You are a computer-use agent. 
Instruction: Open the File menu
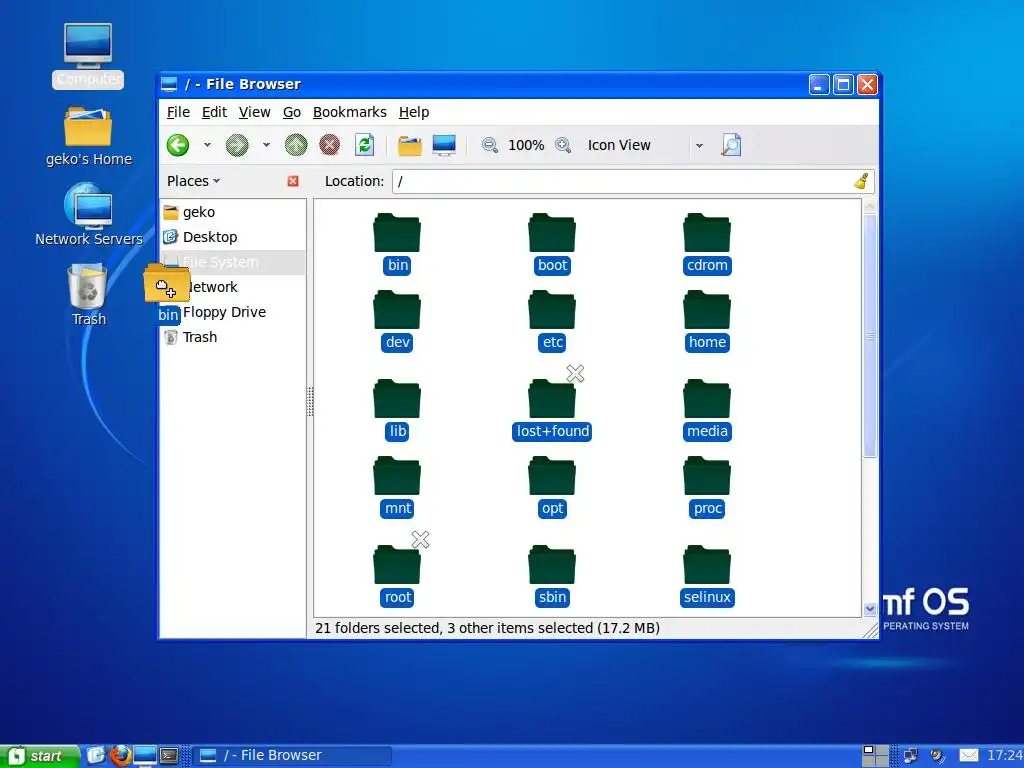click(178, 112)
